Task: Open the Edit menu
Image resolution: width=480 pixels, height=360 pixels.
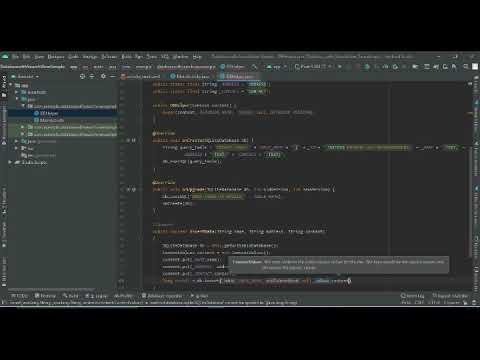Action: pos(26,57)
